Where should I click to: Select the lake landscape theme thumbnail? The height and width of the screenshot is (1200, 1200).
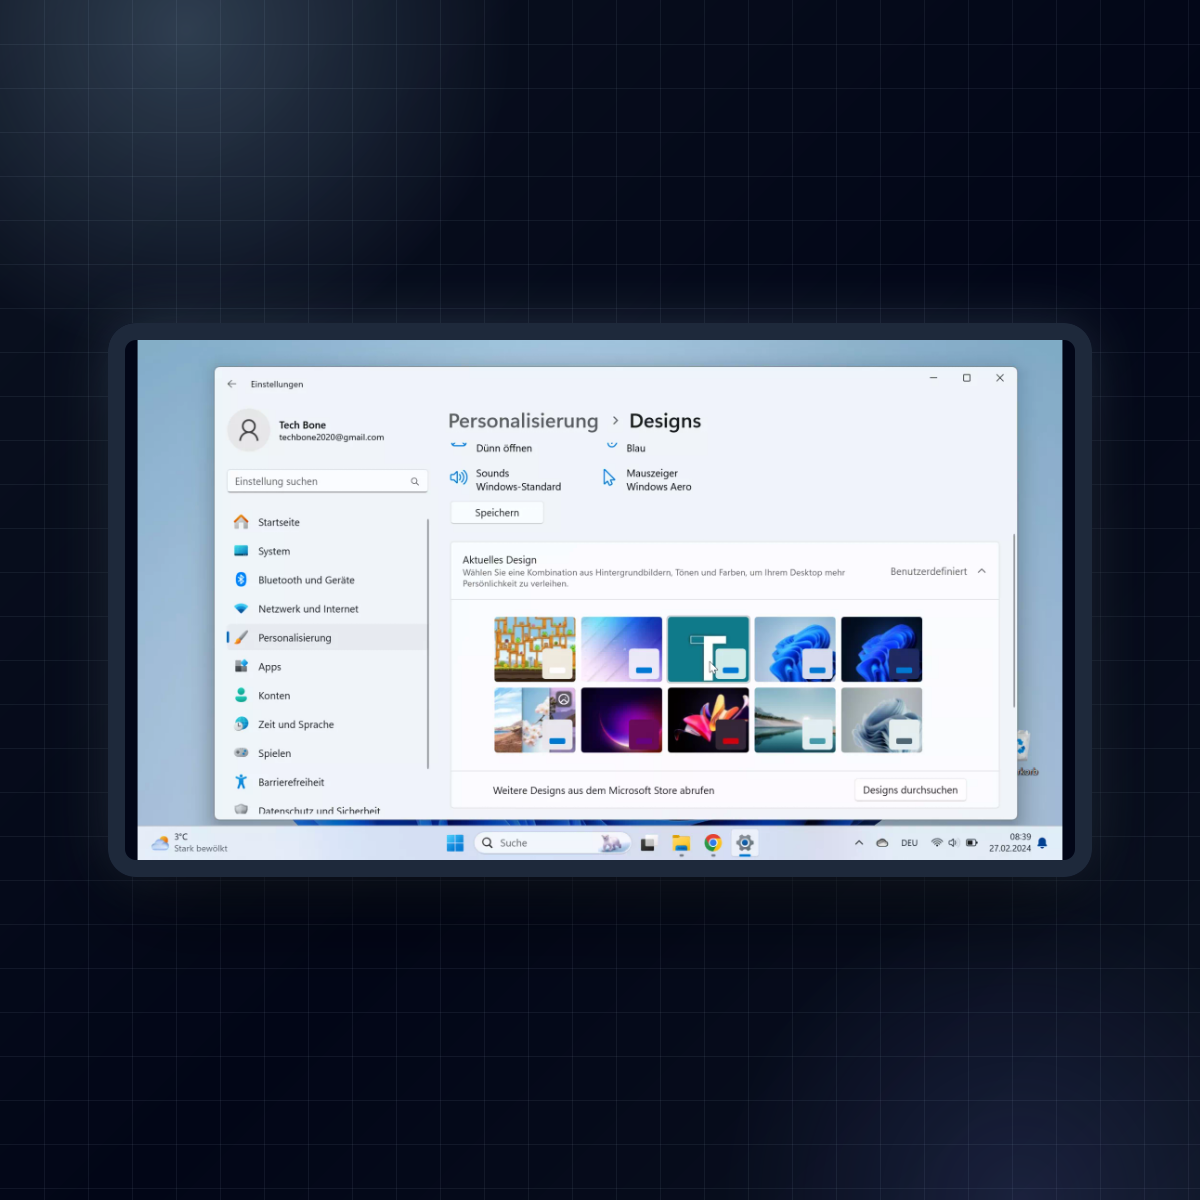pyautogui.click(x=795, y=720)
